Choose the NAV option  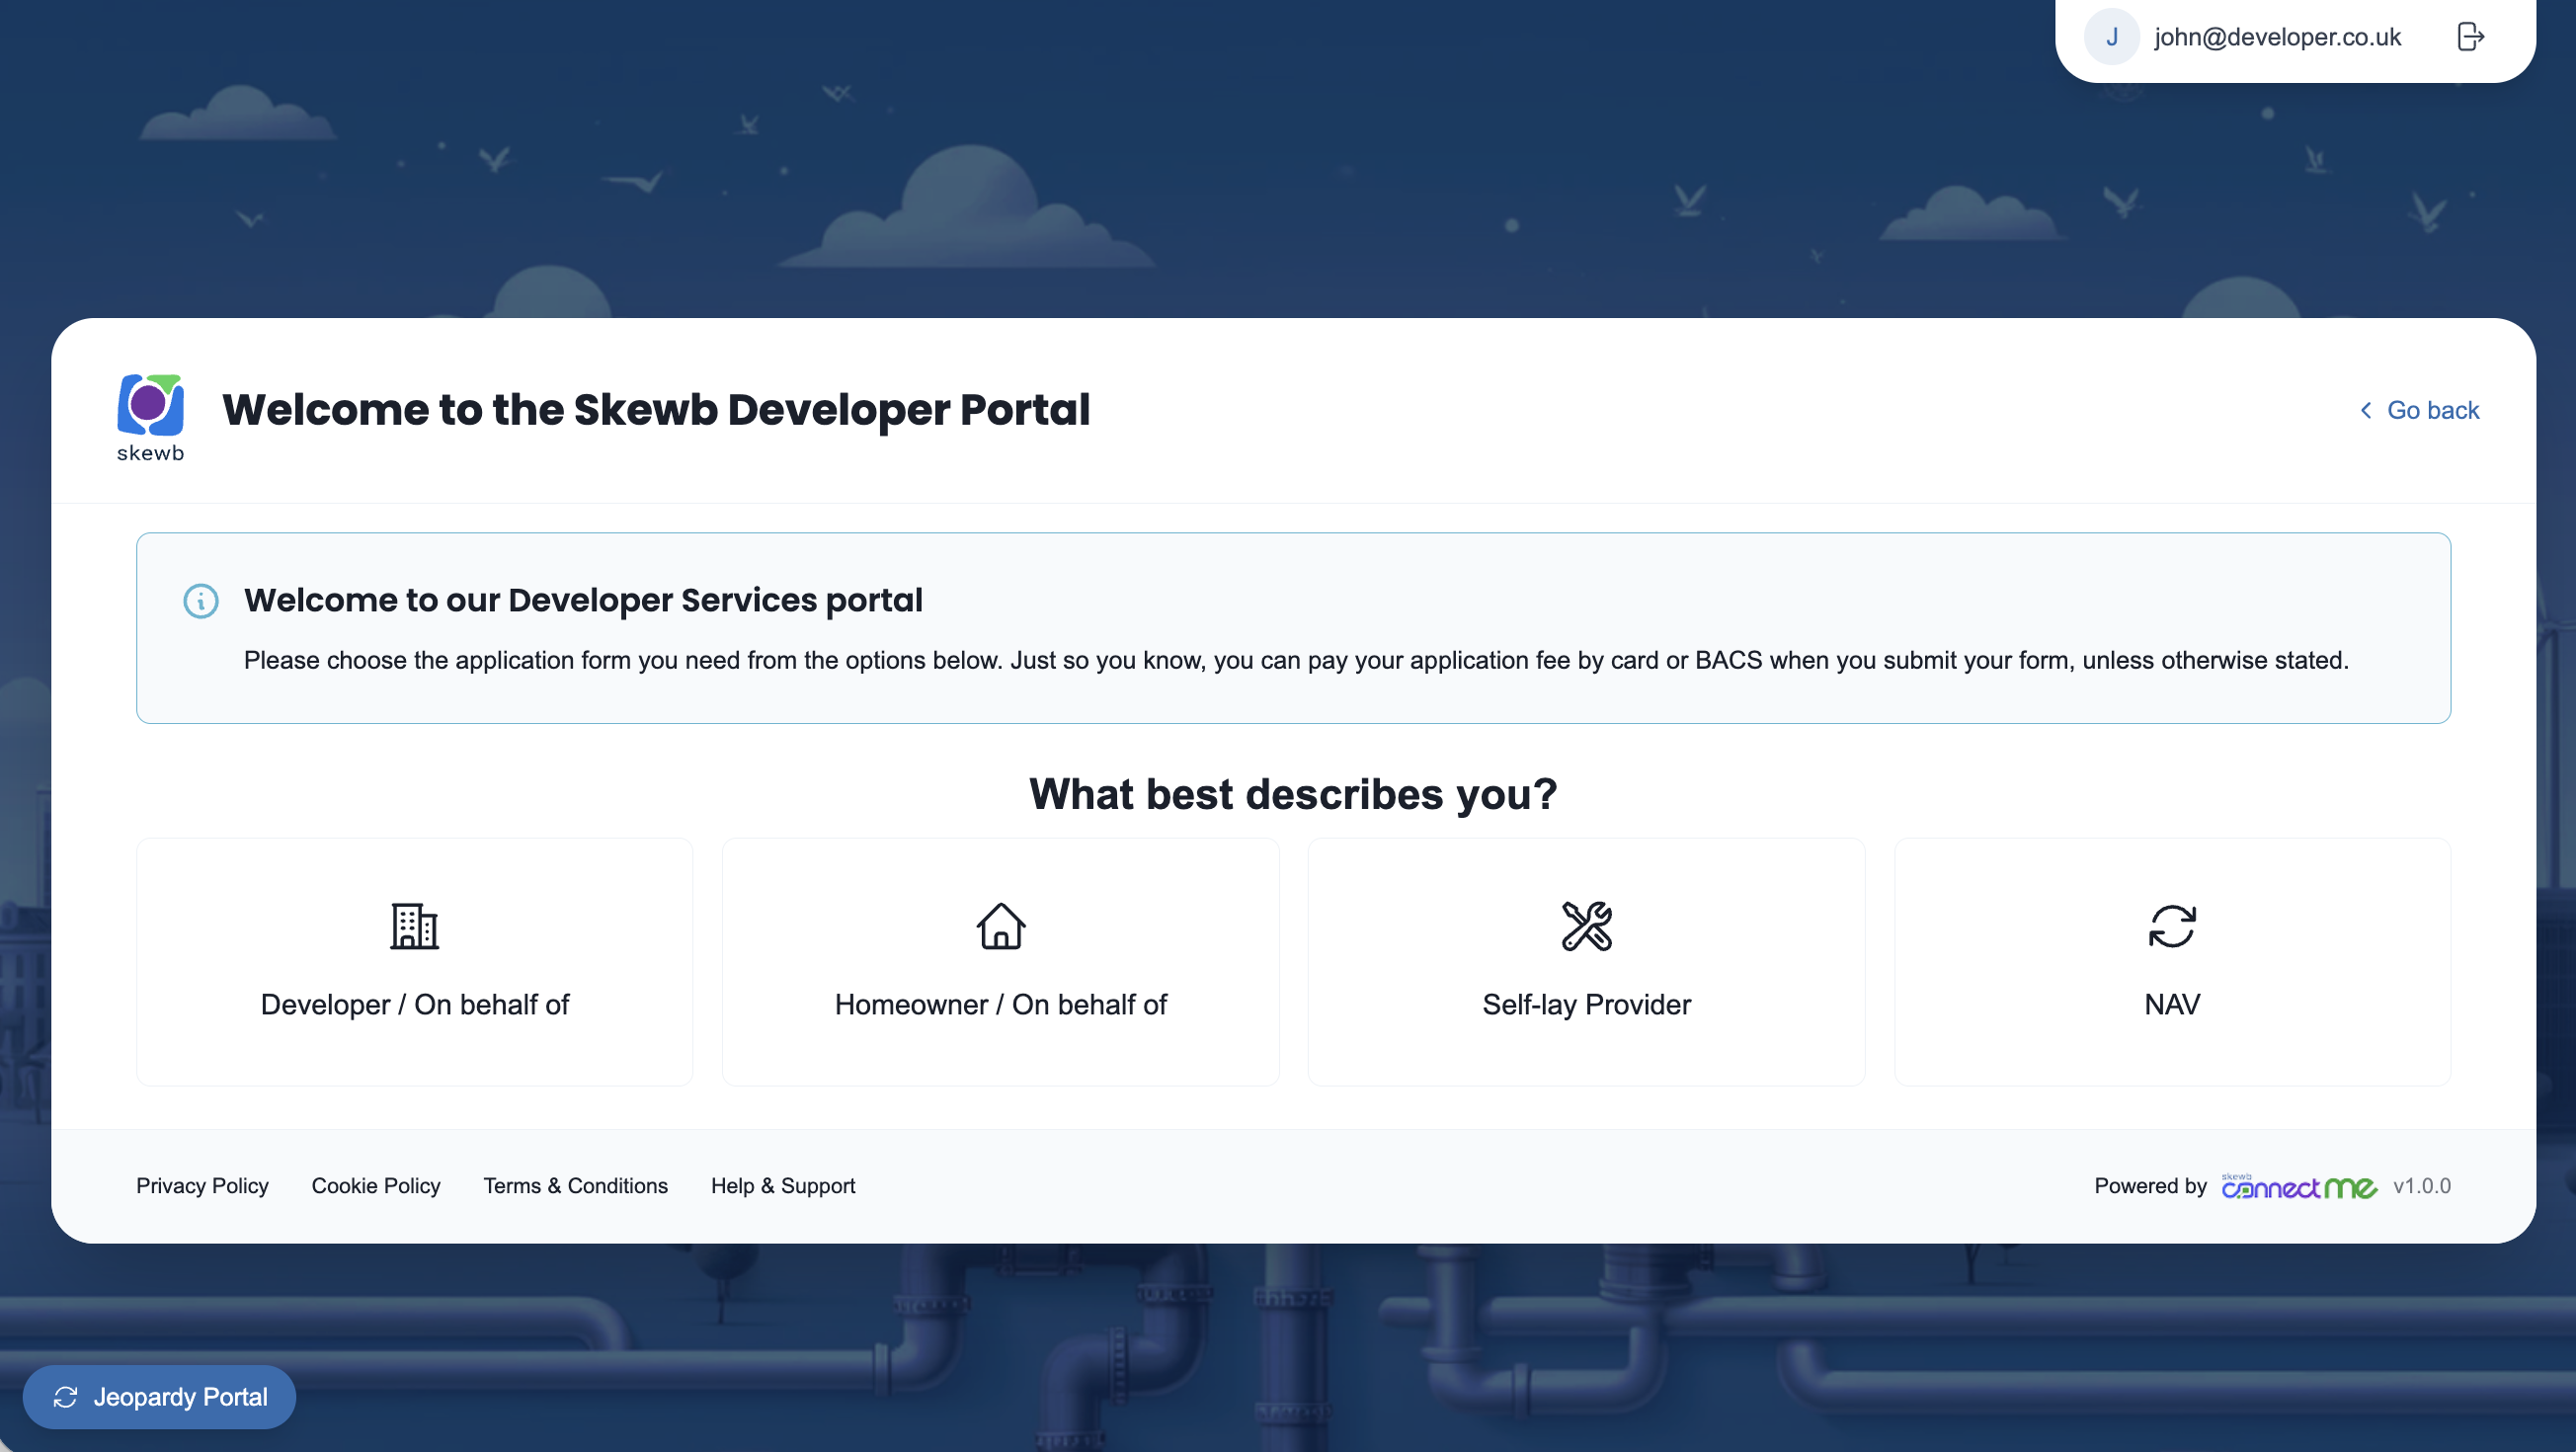[x=2172, y=962]
